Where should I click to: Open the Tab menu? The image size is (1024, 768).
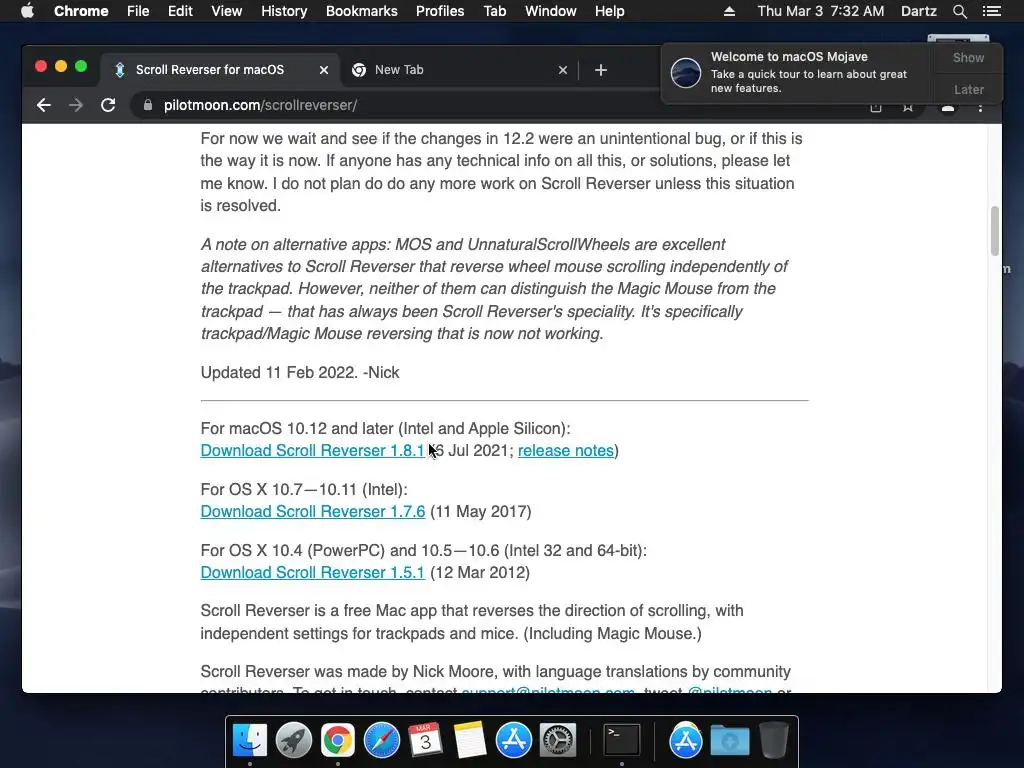494,11
